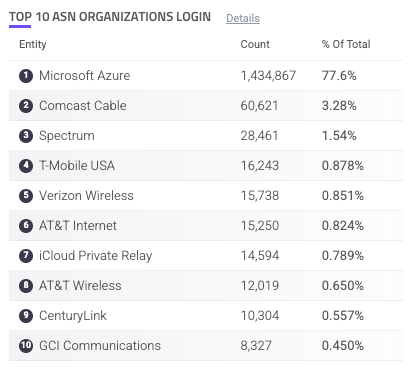413x369 pixels.
Task: Click the rank 1 badge for Microsoft Azure
Action: point(26,76)
